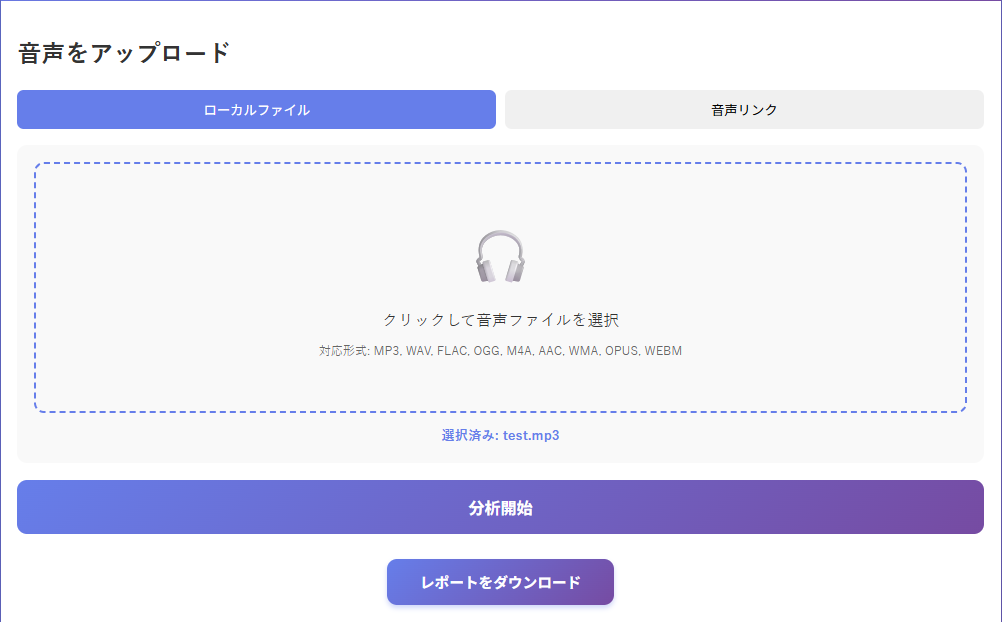Click the active blue tab header
The image size is (1002, 622).
[x=256, y=109]
